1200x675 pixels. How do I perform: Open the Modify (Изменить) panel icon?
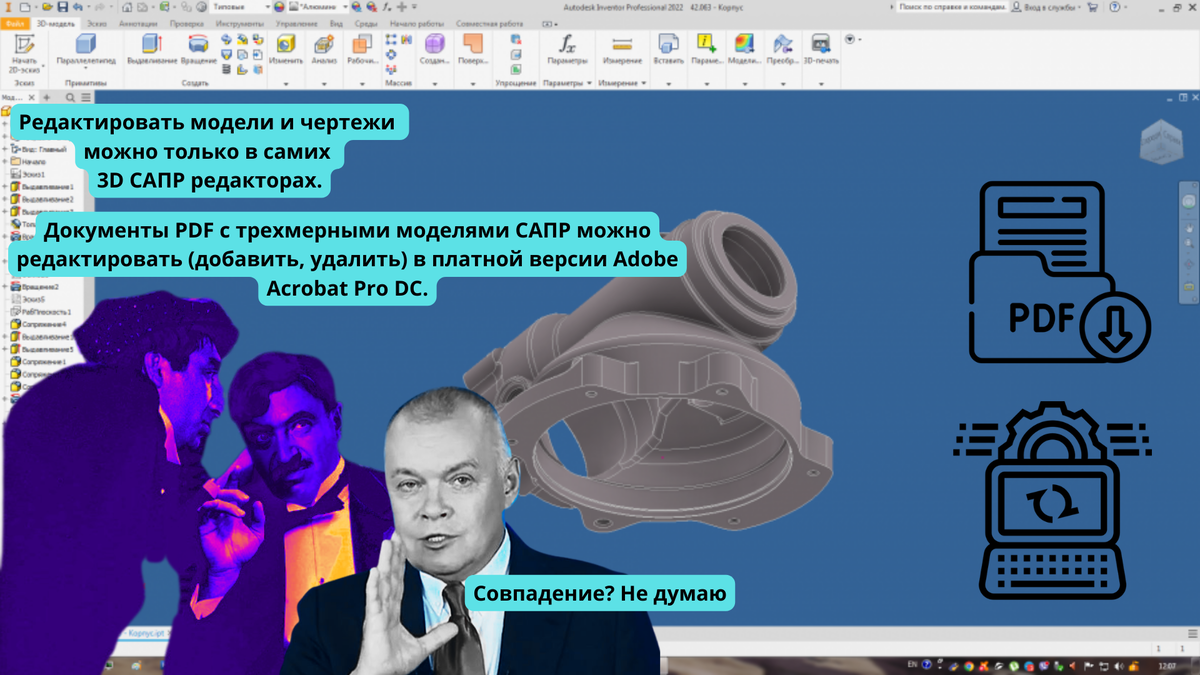pos(285,49)
